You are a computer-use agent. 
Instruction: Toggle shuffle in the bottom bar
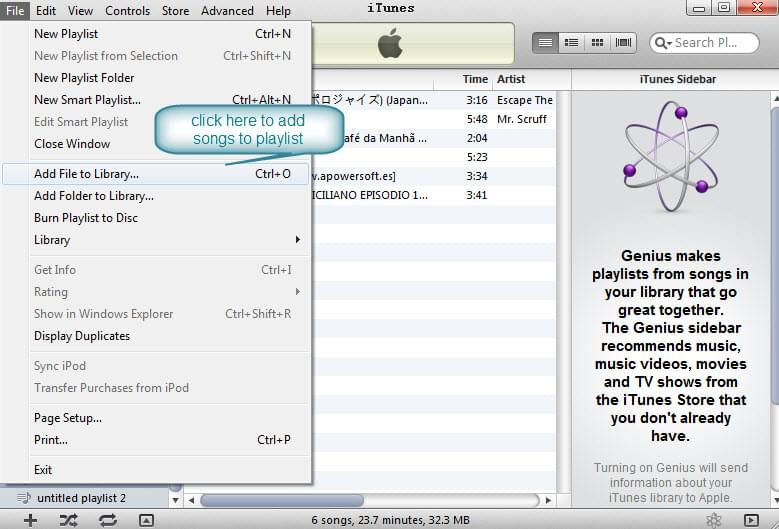68,520
